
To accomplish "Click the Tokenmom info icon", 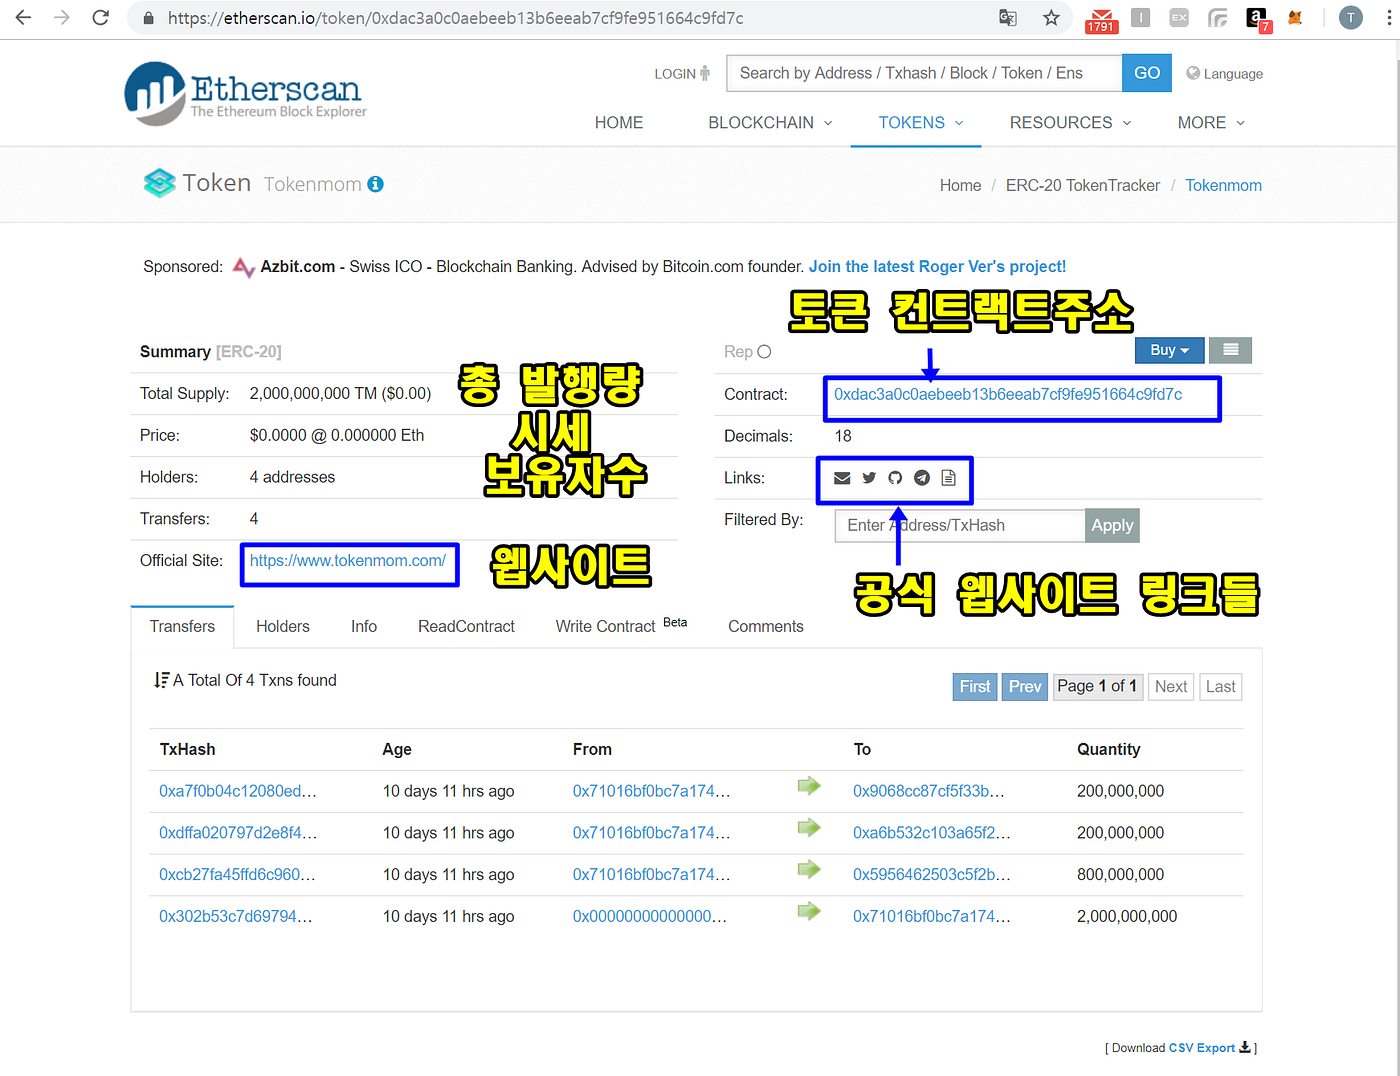I will tap(376, 184).
